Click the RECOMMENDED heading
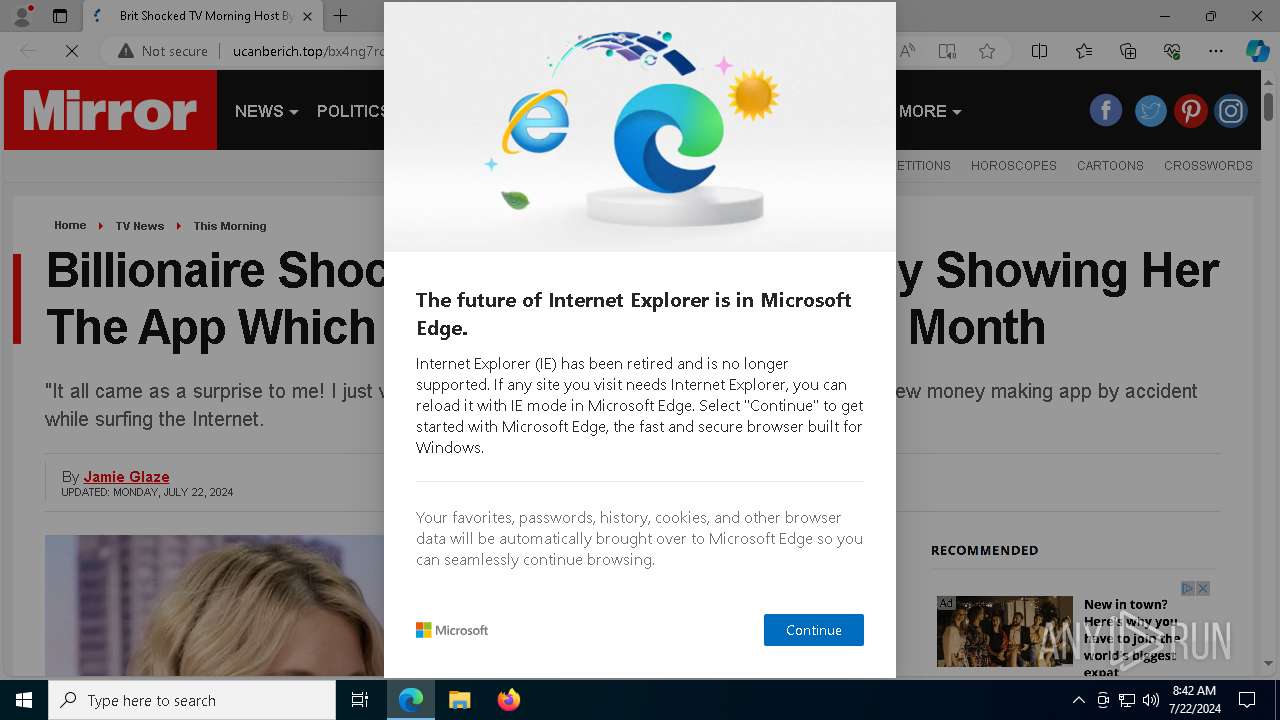 click(984, 550)
